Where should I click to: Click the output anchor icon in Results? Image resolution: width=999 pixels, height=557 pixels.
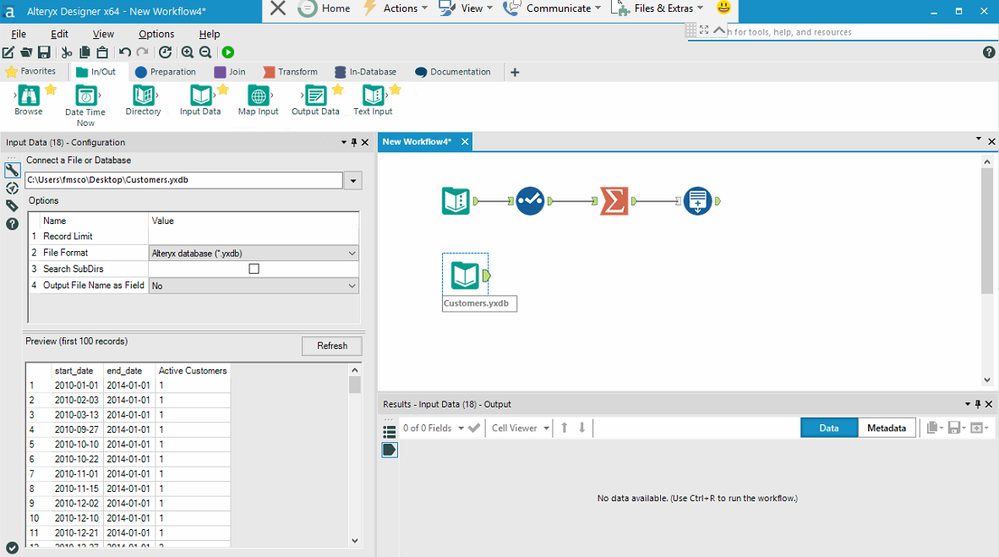pyautogui.click(x=389, y=450)
